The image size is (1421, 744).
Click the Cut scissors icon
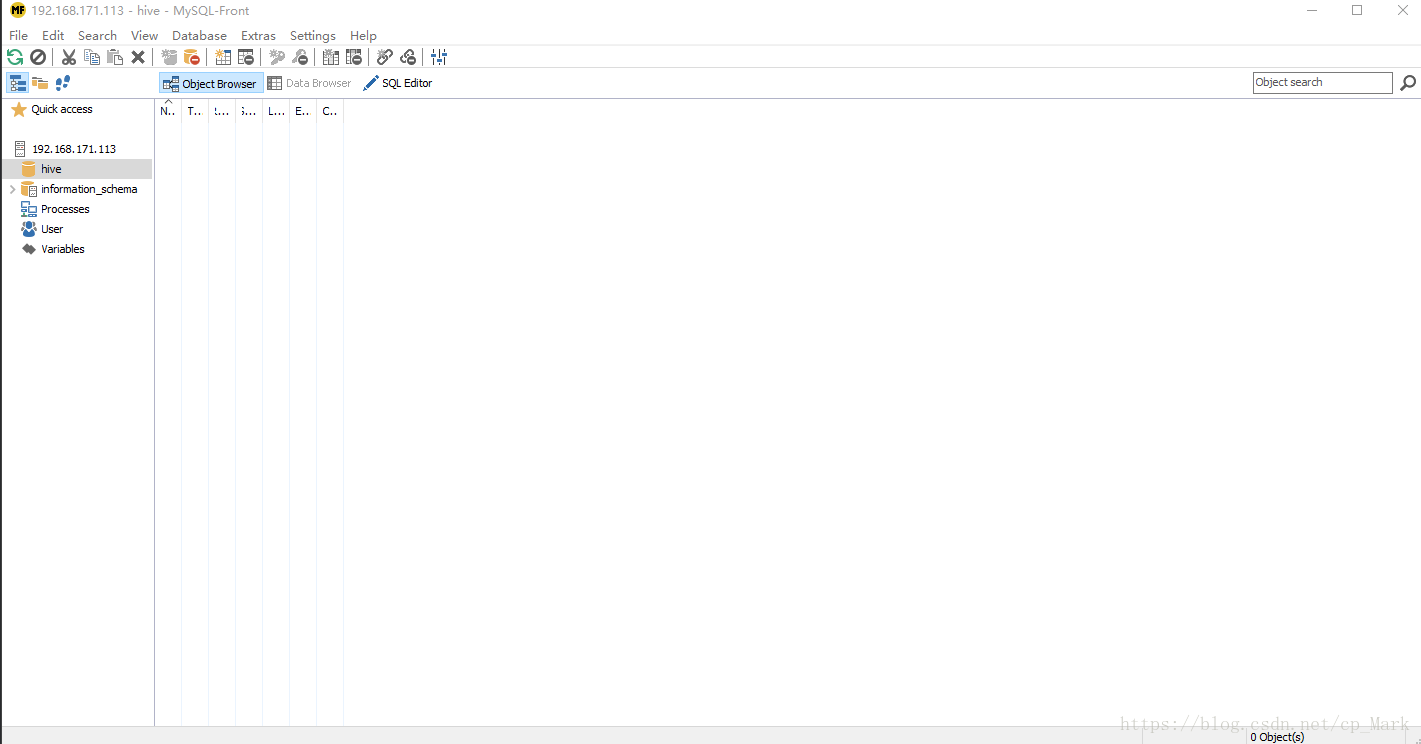pyautogui.click(x=69, y=58)
